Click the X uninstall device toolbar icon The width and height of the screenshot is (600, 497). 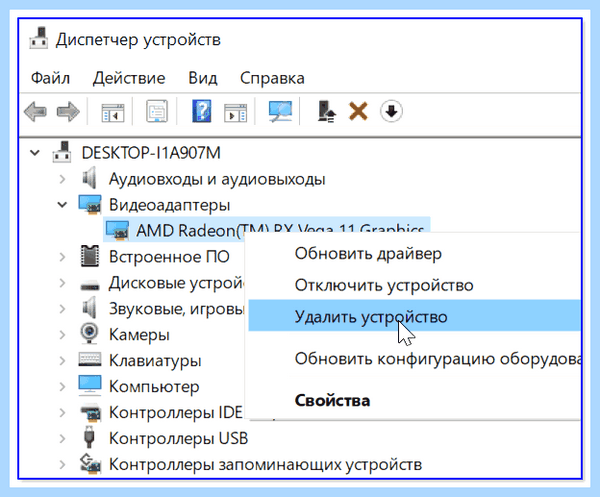358,111
